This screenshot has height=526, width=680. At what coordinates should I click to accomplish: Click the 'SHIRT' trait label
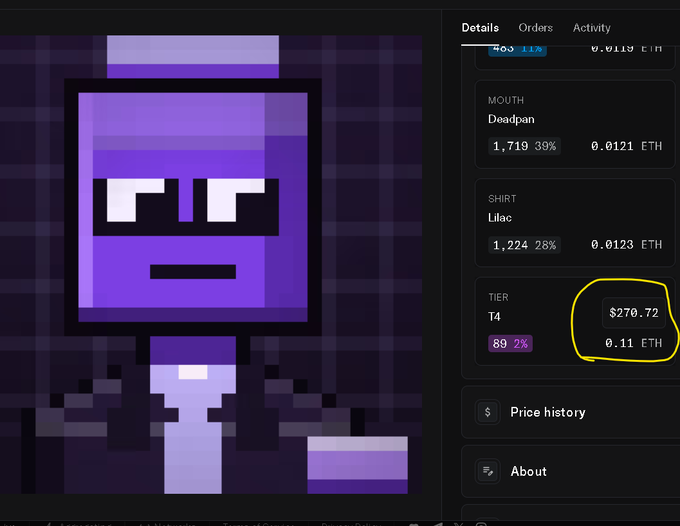pyautogui.click(x=502, y=199)
